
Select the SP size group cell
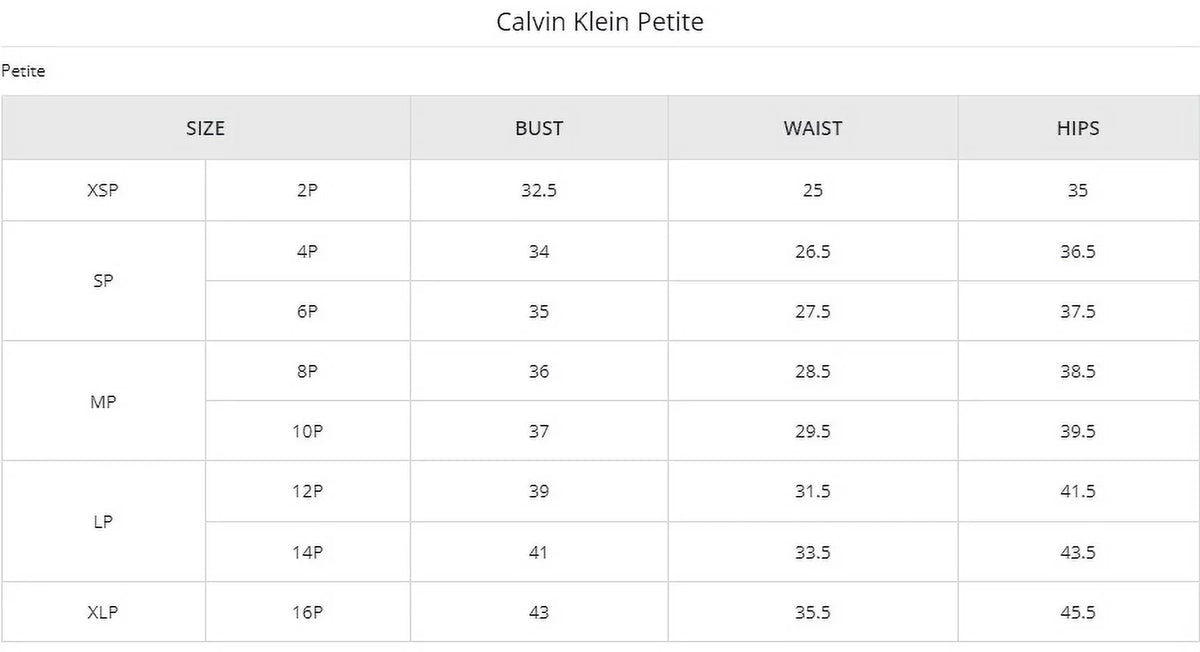pos(103,281)
